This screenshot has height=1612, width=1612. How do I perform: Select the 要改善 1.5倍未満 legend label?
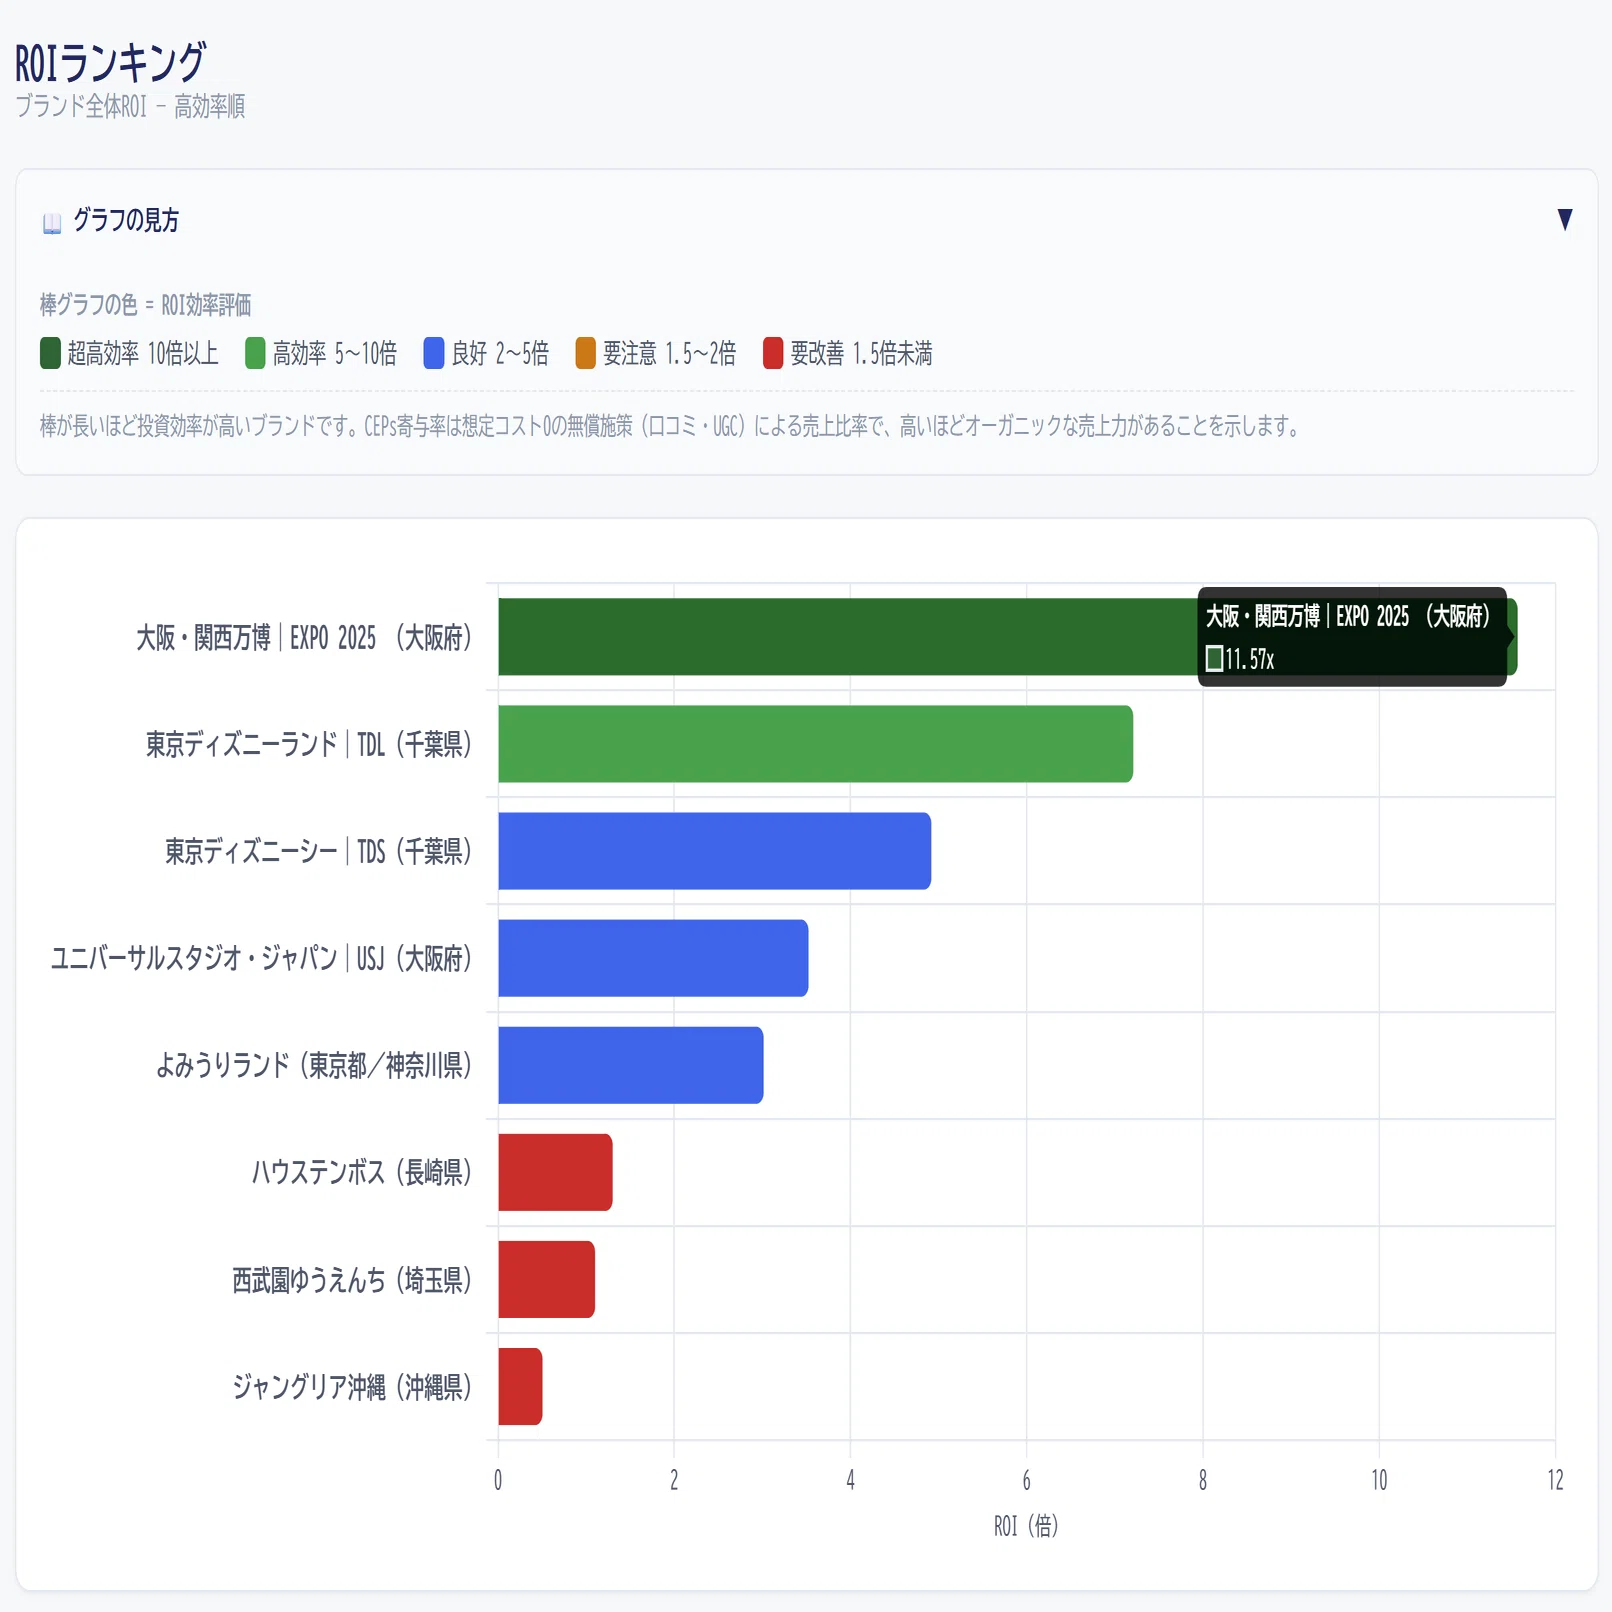pos(862,353)
